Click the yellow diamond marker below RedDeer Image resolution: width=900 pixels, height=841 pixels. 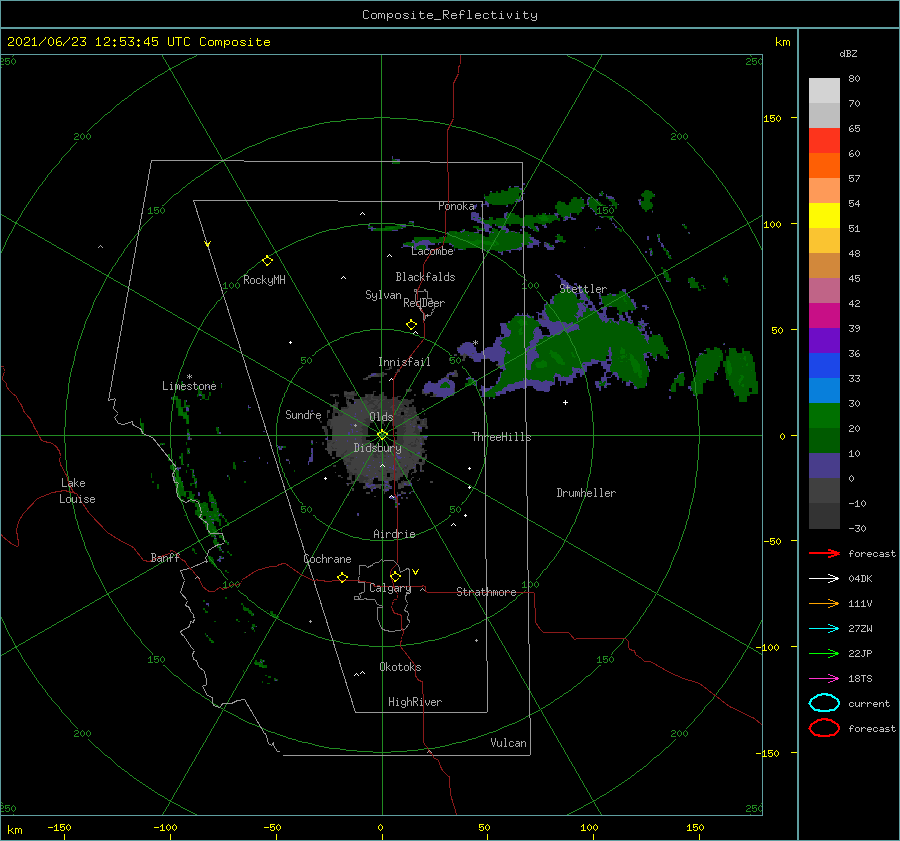411,325
